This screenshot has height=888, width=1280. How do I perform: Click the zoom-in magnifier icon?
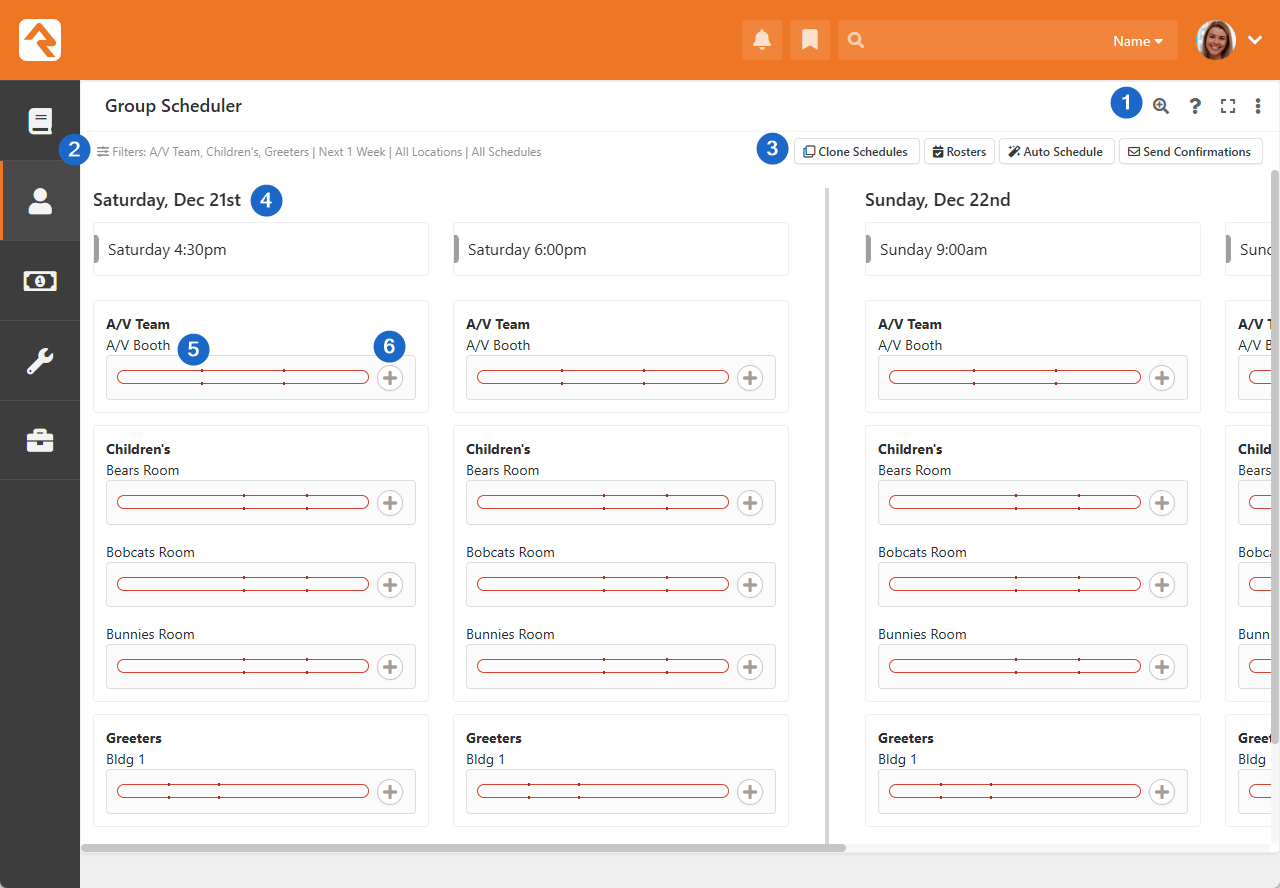click(x=1161, y=106)
